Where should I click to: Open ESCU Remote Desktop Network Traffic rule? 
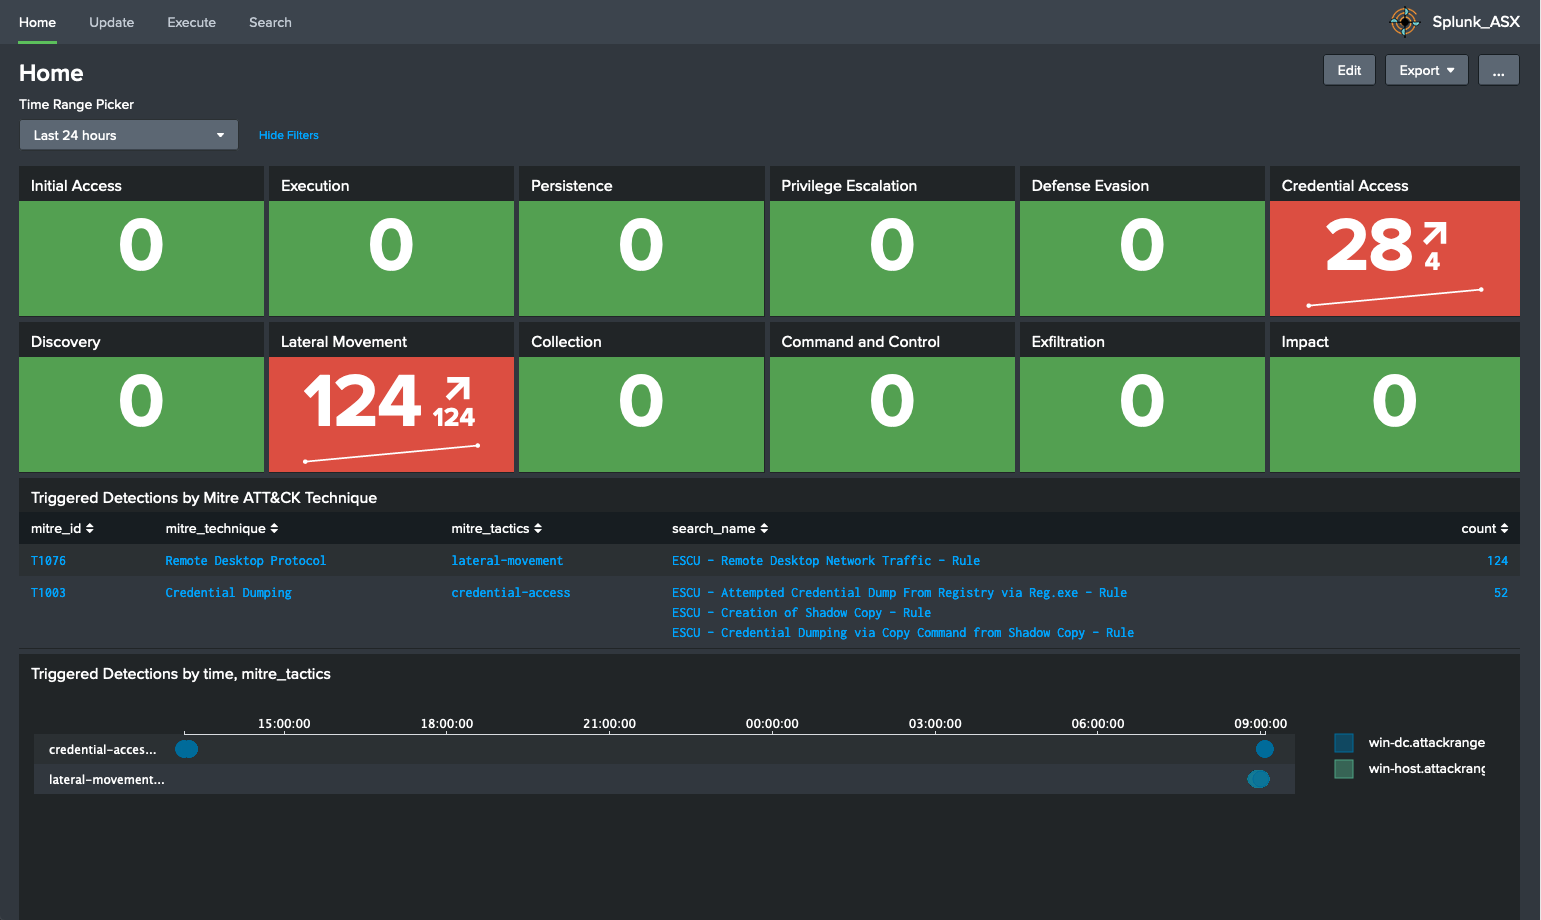click(x=826, y=561)
